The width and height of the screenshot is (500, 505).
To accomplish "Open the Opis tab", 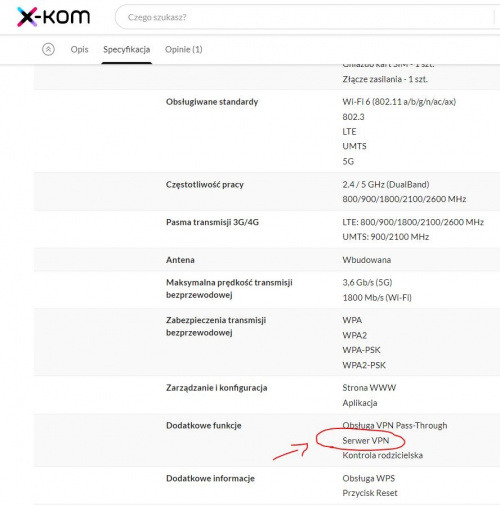I will pyautogui.click(x=79, y=49).
